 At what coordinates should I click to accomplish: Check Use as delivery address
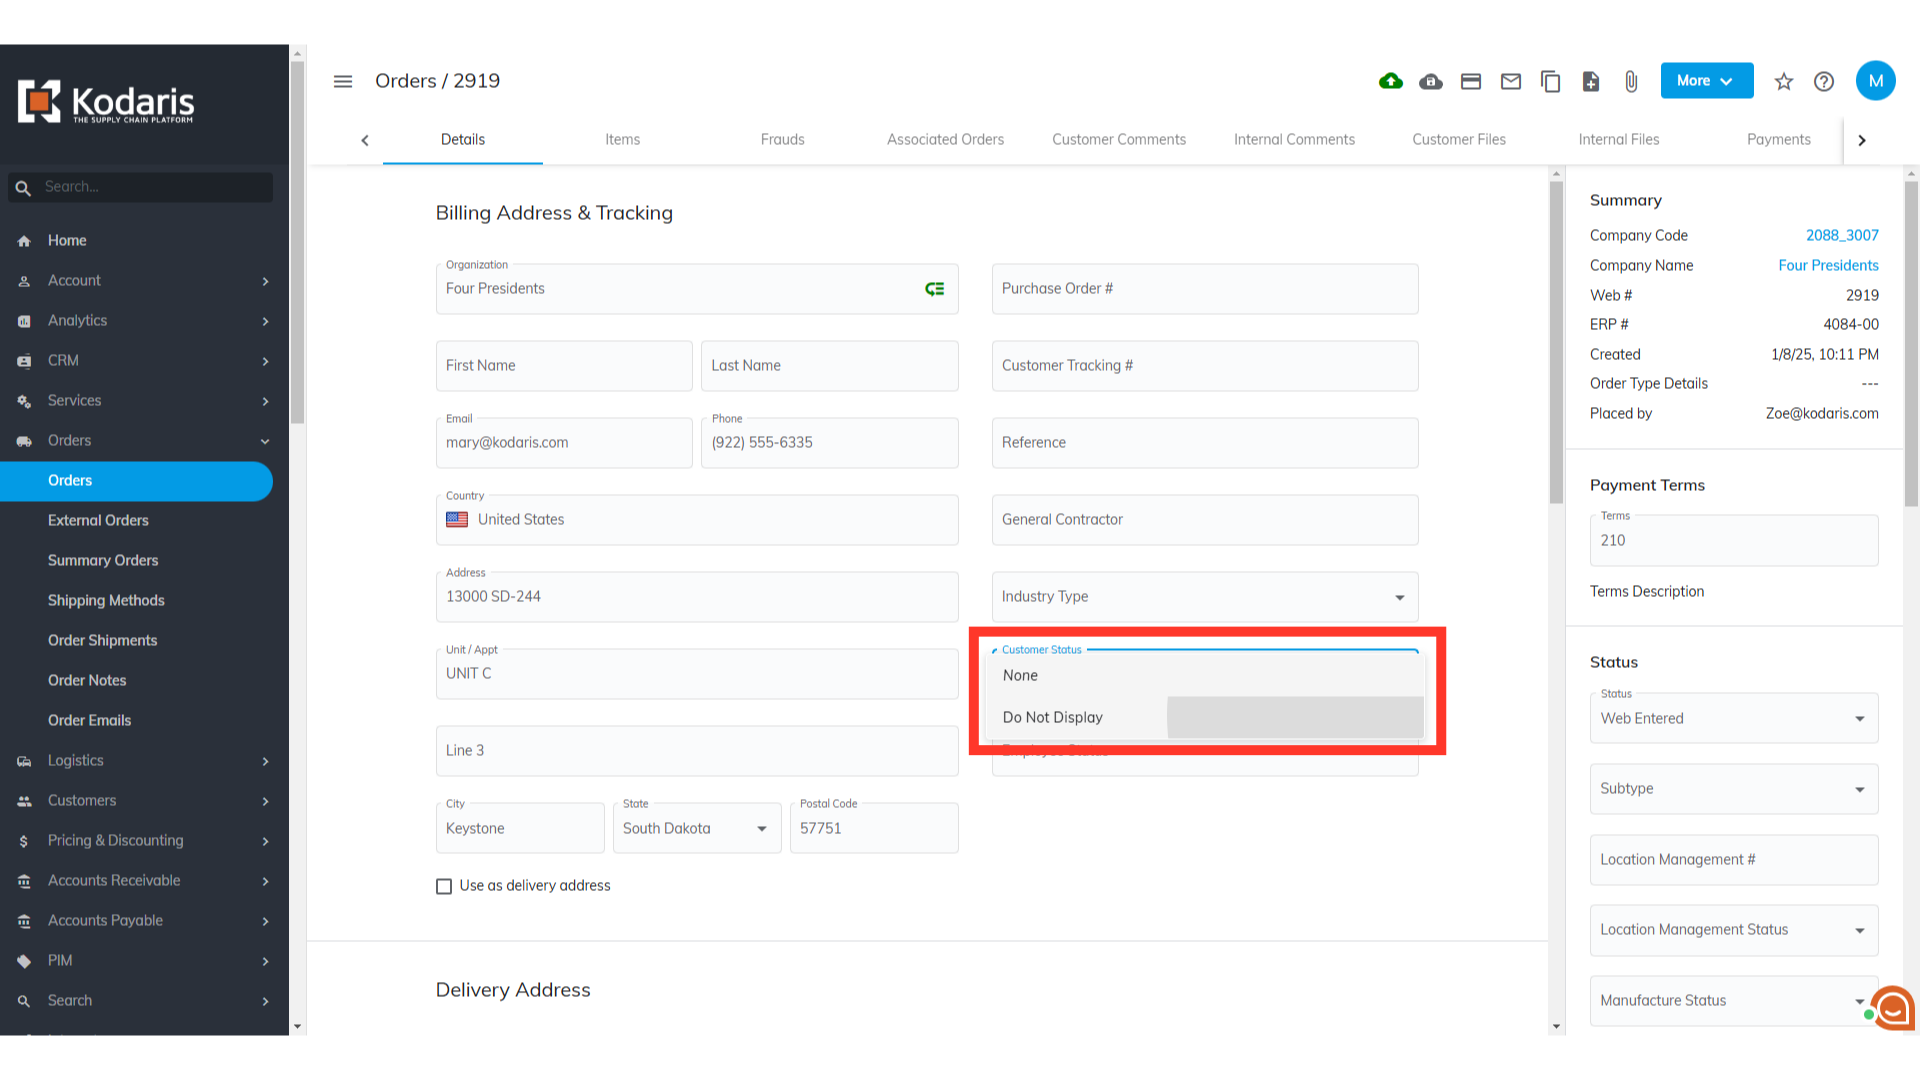click(444, 886)
